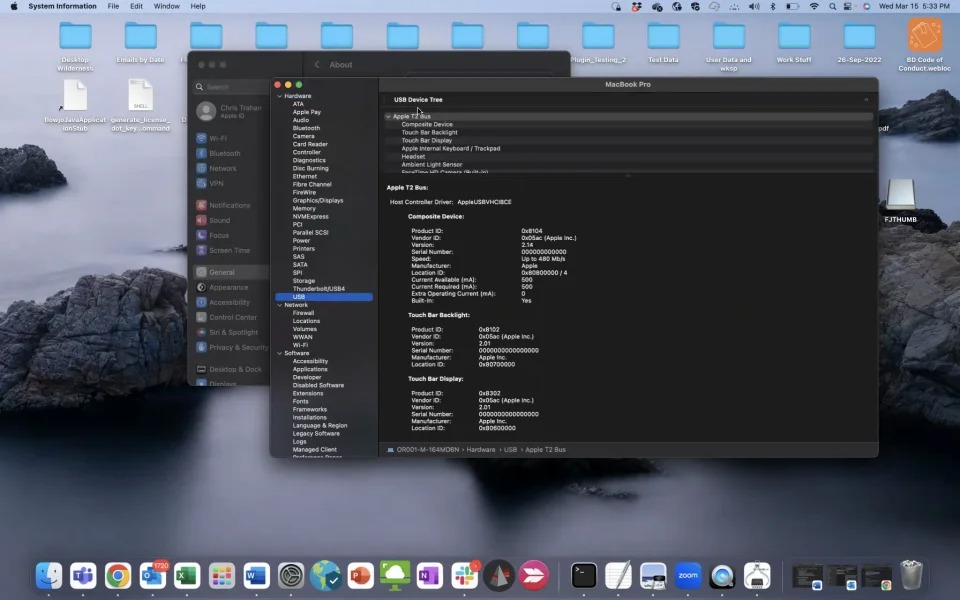Select Bluetooth in the hardware list

point(306,128)
